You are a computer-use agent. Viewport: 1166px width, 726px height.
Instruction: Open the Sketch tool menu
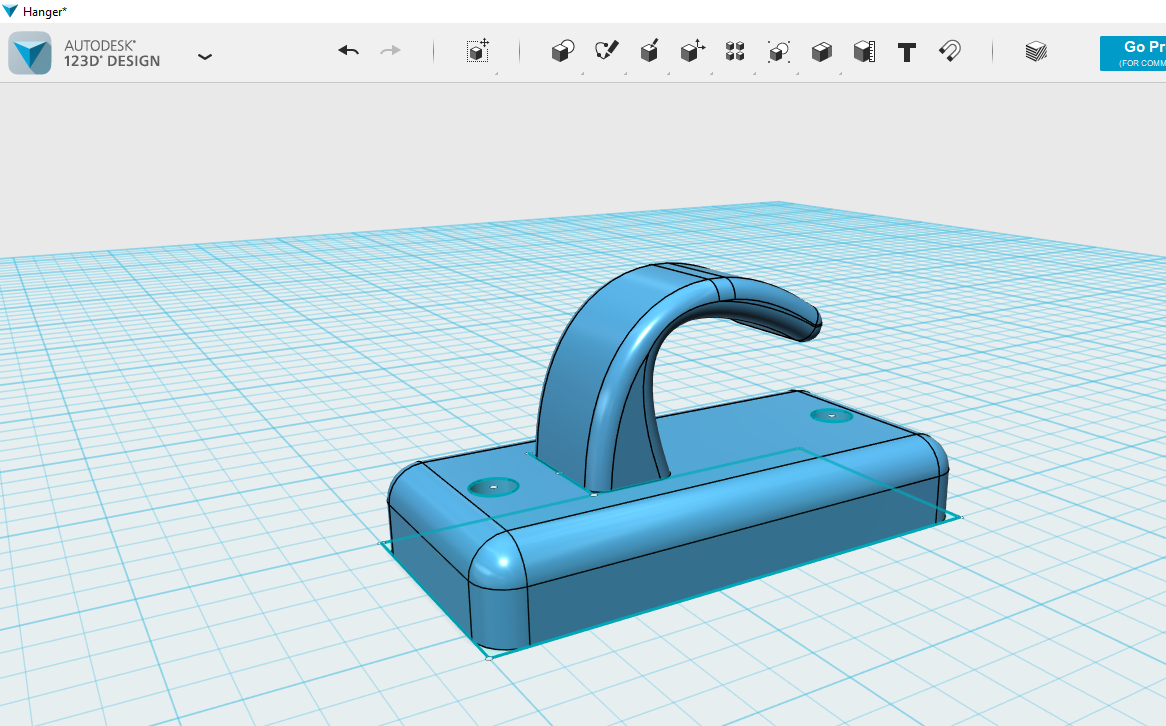606,51
